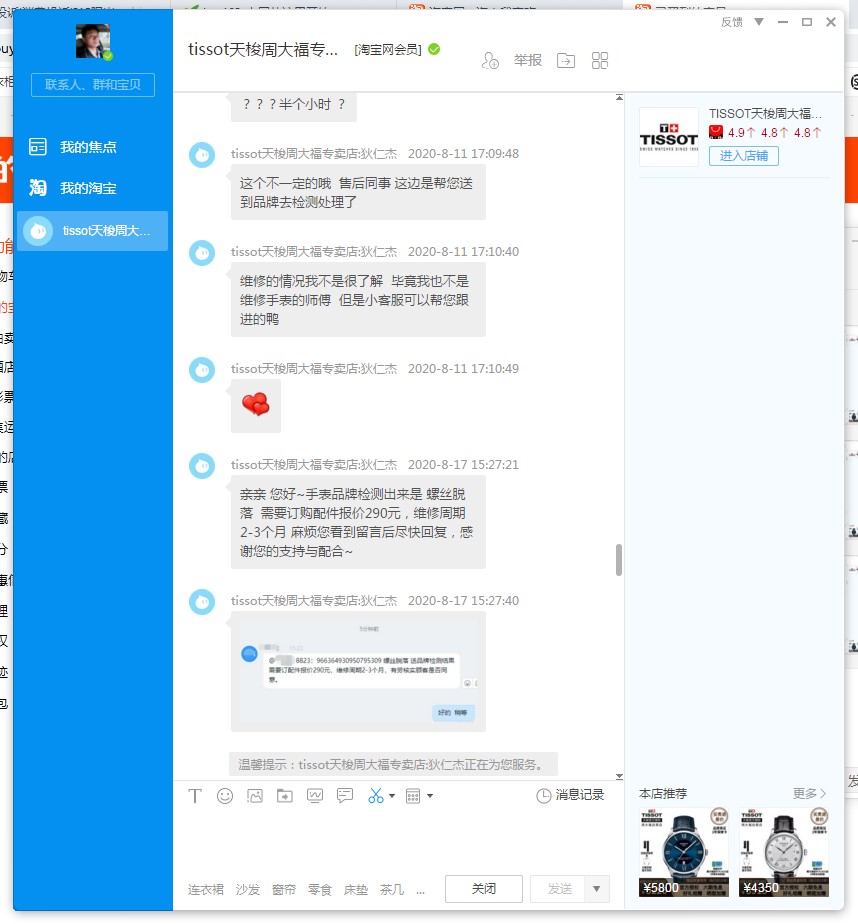Image resolution: width=858 pixels, height=924 pixels.
Task: Click the green verified badge beside 淘宝网会员
Action: (434, 50)
